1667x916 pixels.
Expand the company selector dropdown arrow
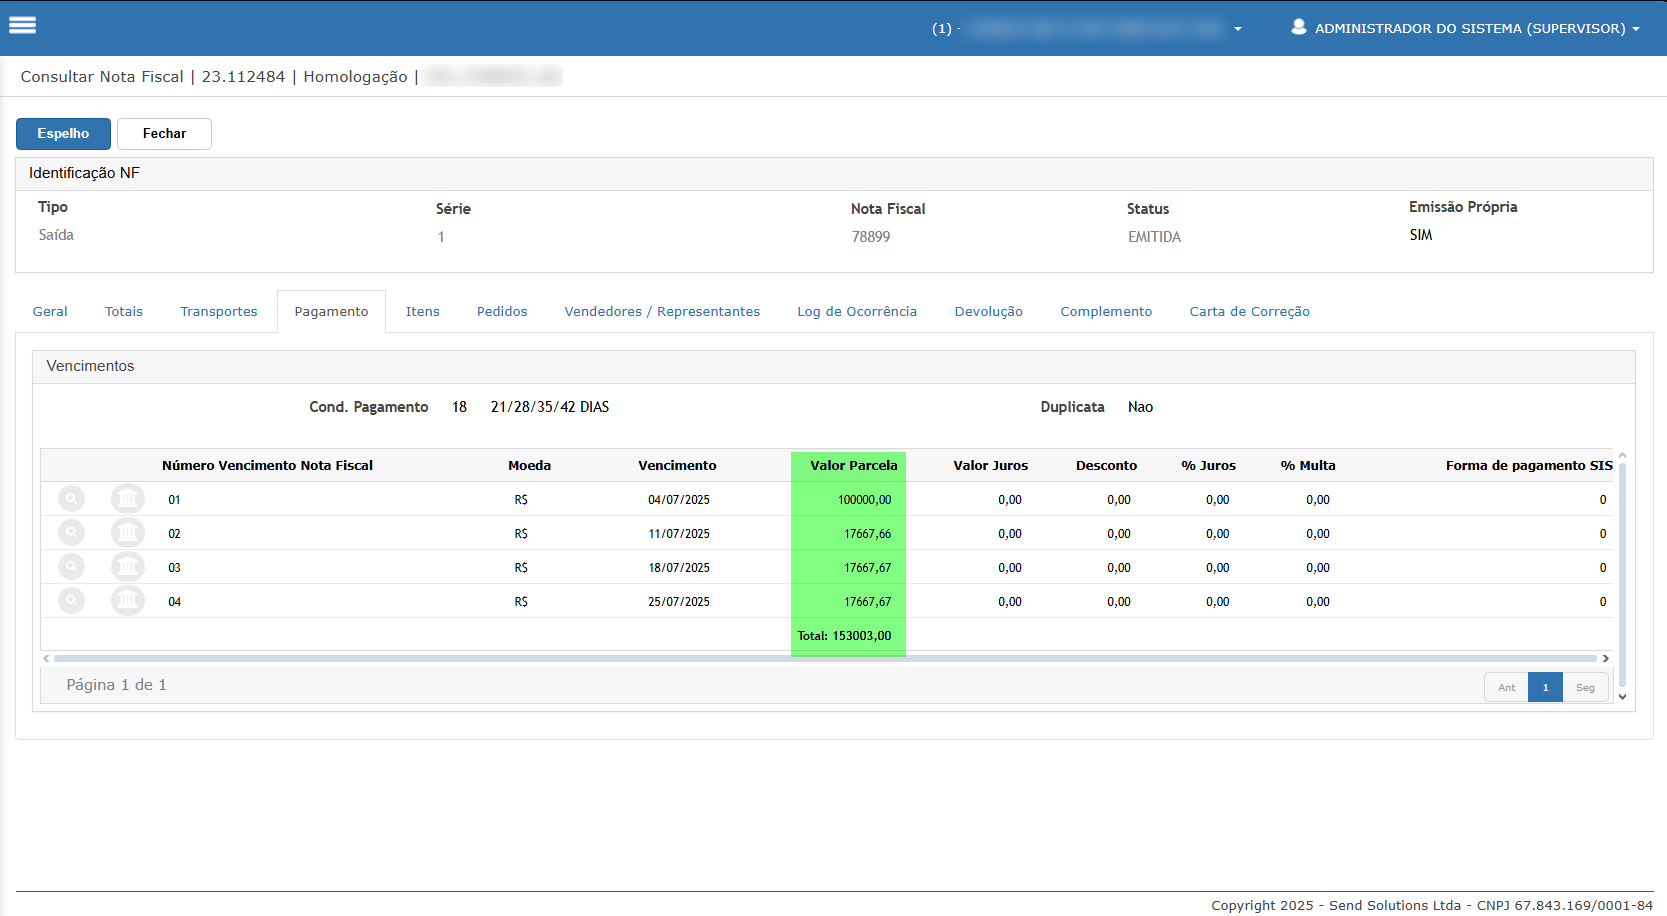coord(1238,29)
